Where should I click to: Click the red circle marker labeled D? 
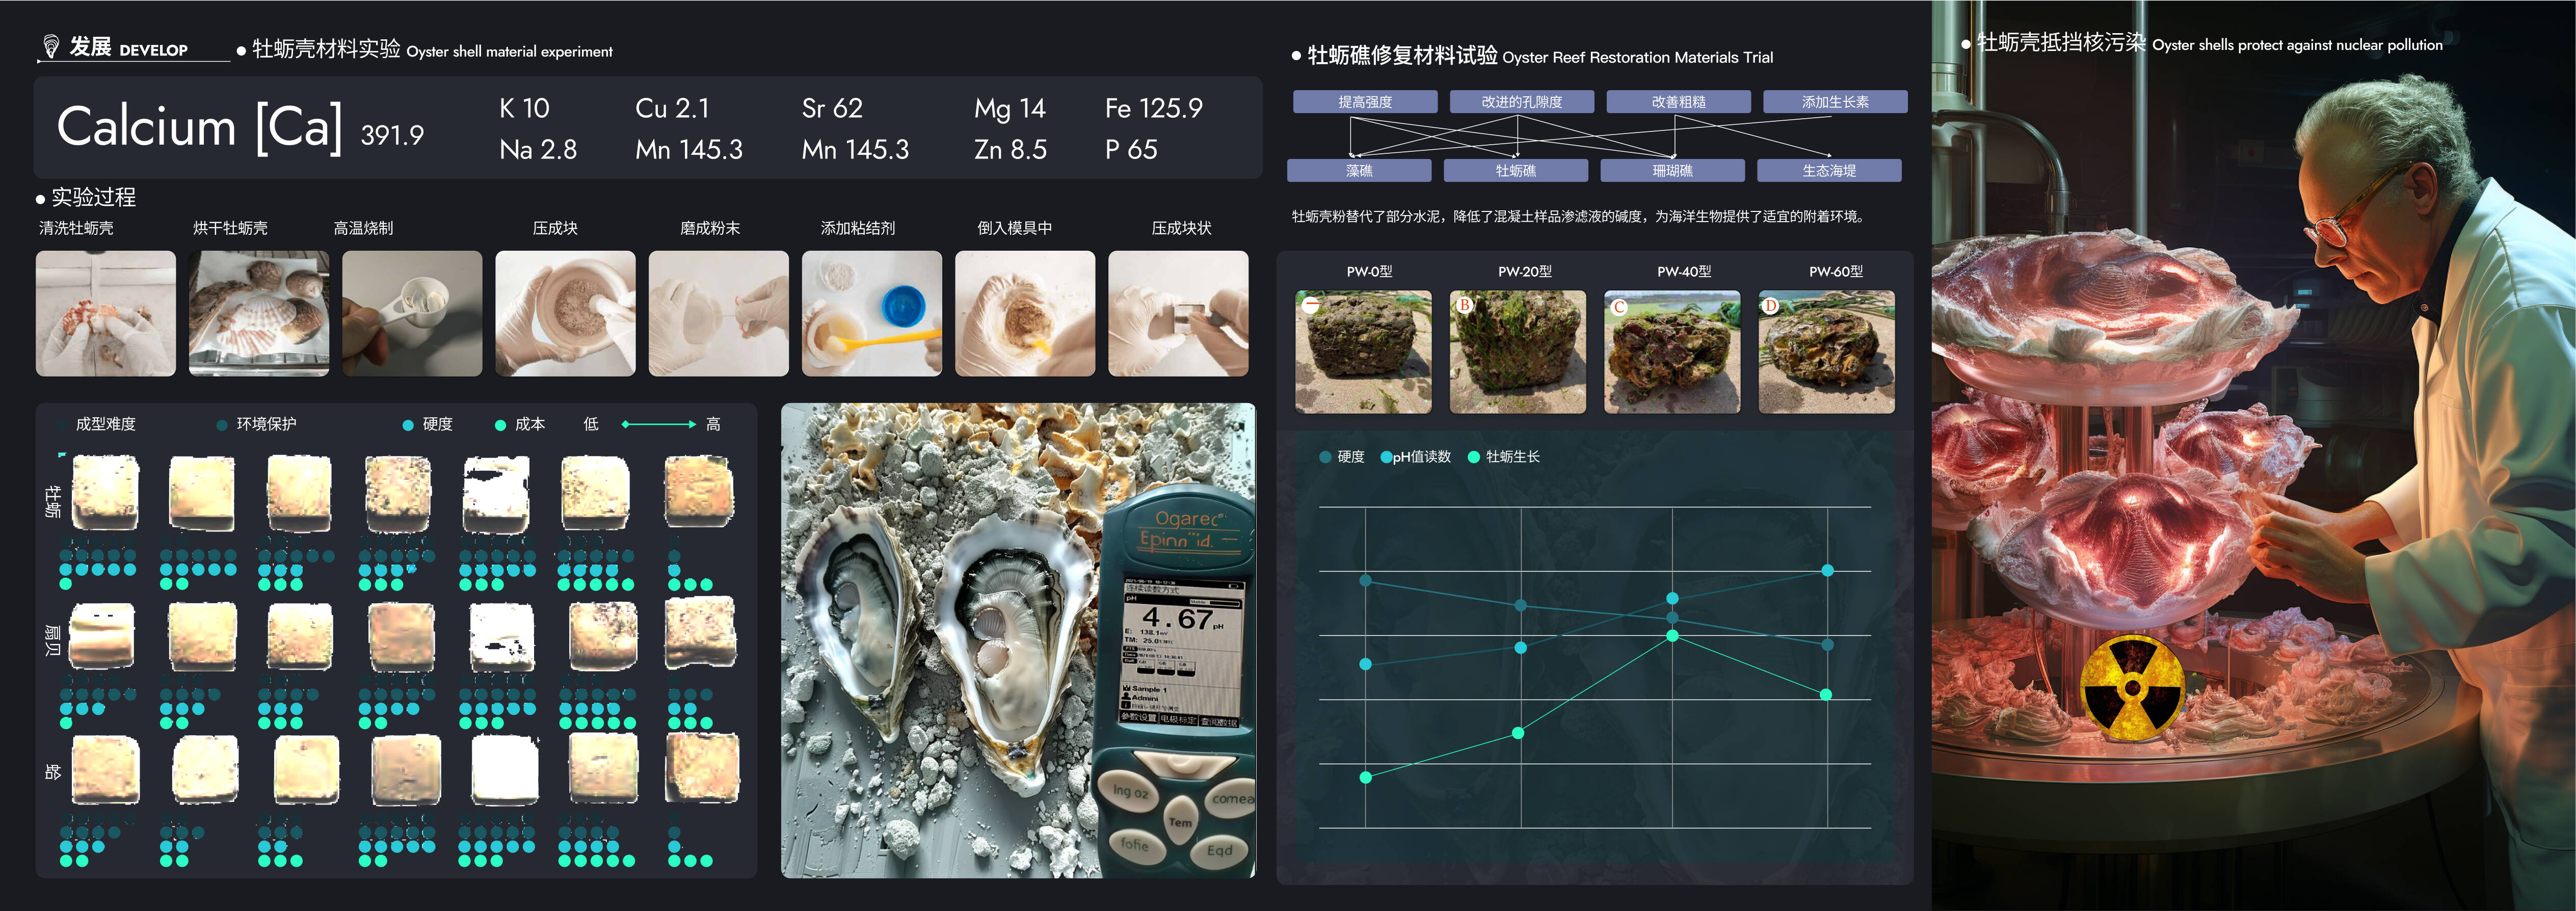[1770, 306]
